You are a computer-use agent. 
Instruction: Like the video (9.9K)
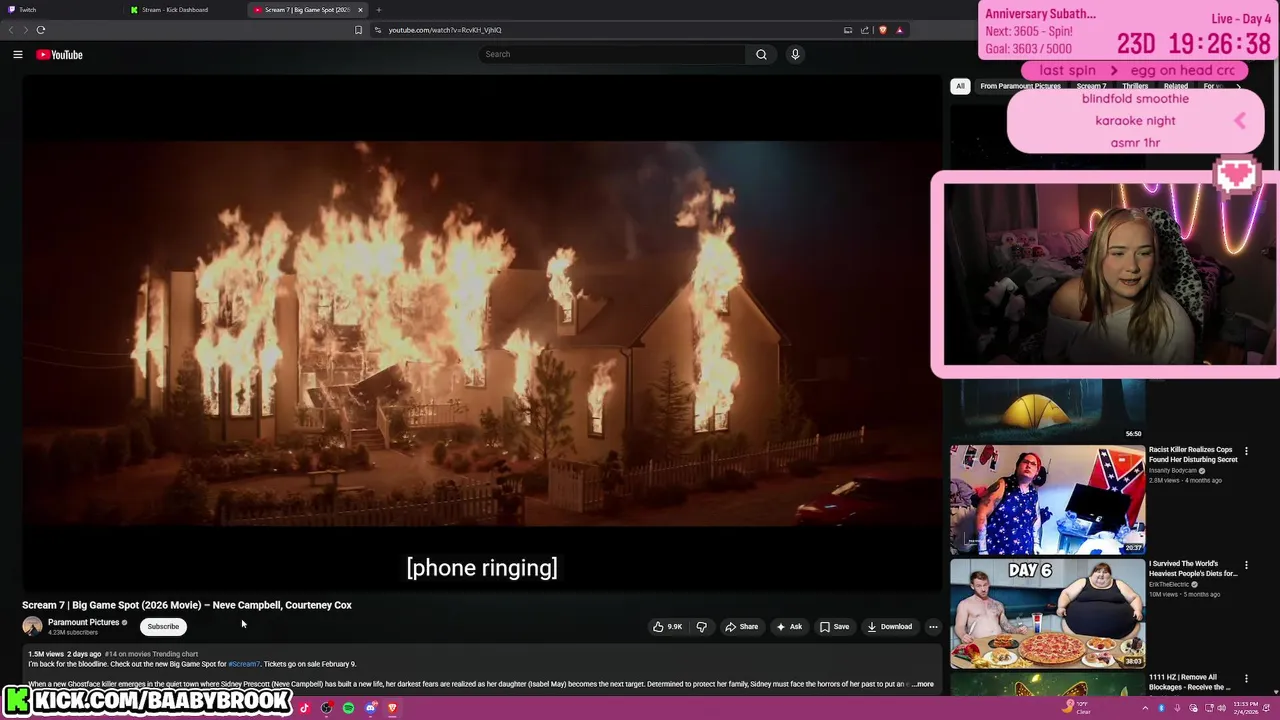(x=667, y=627)
